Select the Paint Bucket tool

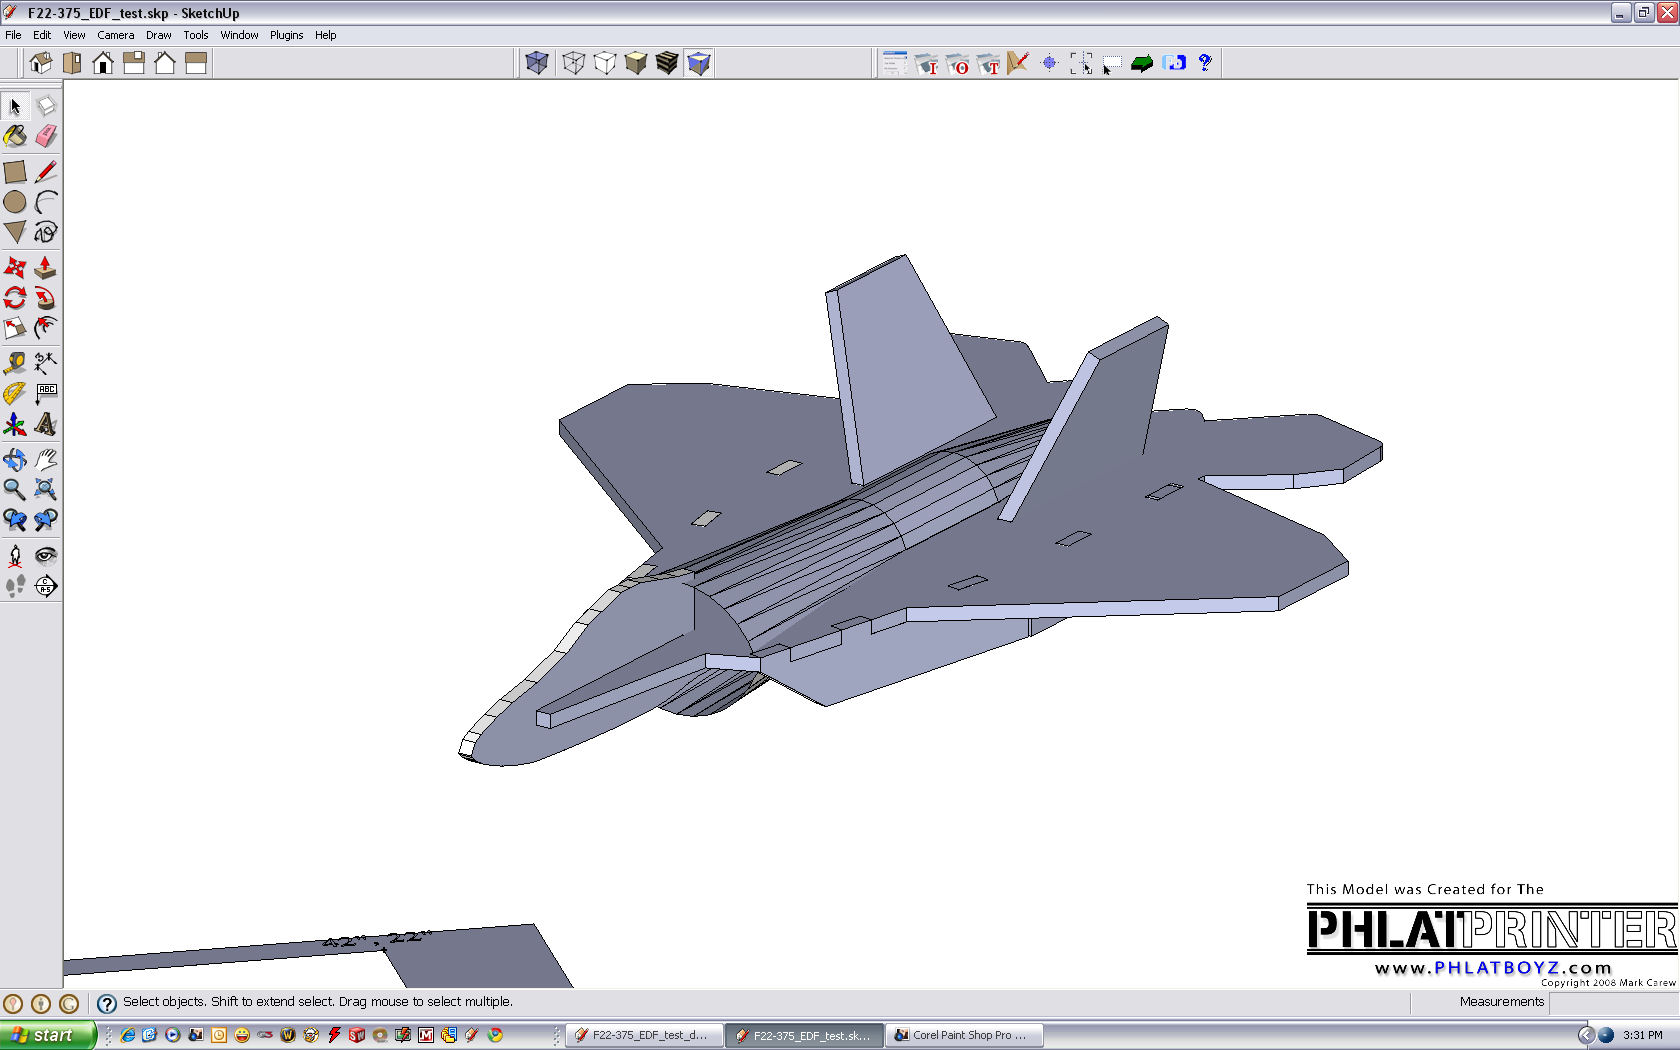[x=15, y=136]
